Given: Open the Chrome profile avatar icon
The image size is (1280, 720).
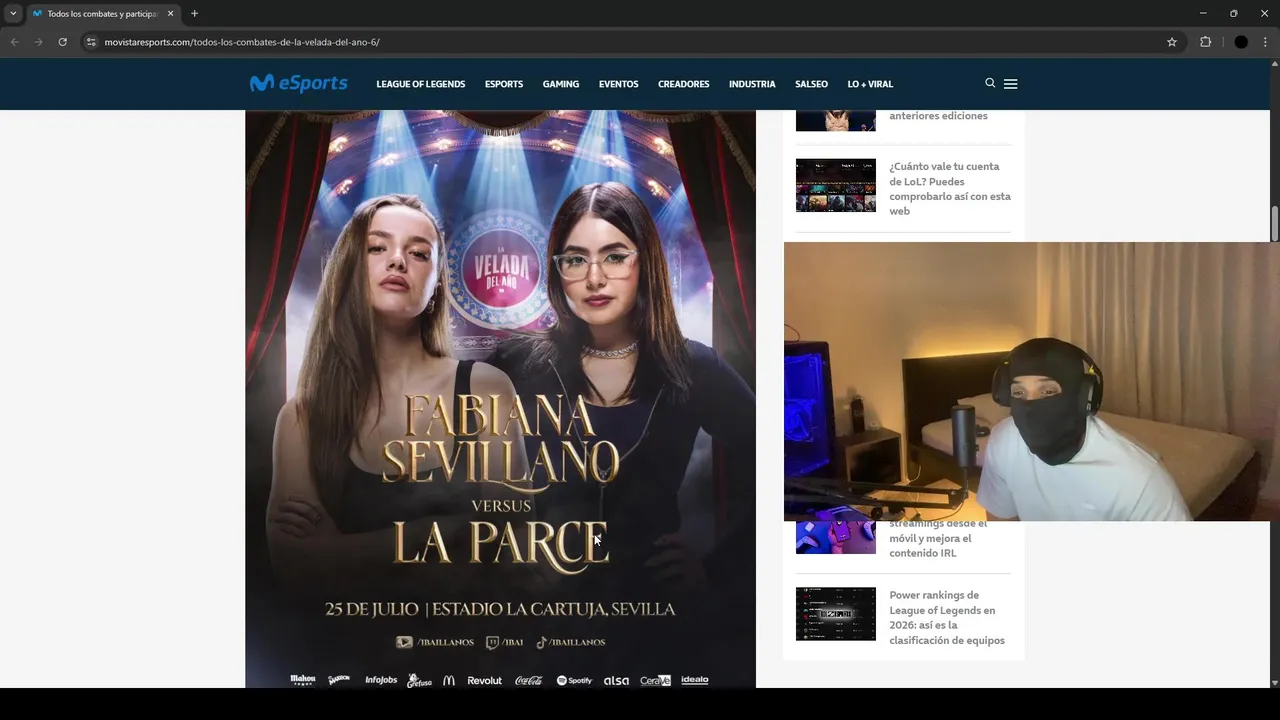Looking at the screenshot, I should coord(1241,42).
